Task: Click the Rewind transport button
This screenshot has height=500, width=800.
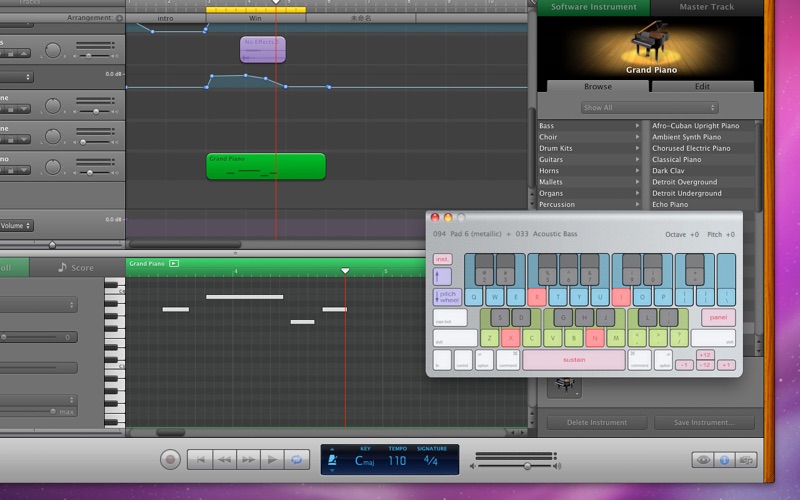Action: point(223,459)
